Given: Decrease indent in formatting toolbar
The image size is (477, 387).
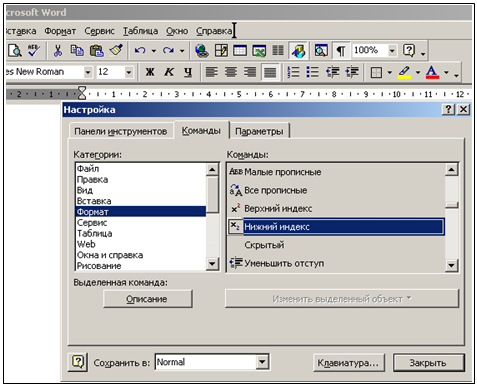Looking at the screenshot, I should tap(332, 72).
